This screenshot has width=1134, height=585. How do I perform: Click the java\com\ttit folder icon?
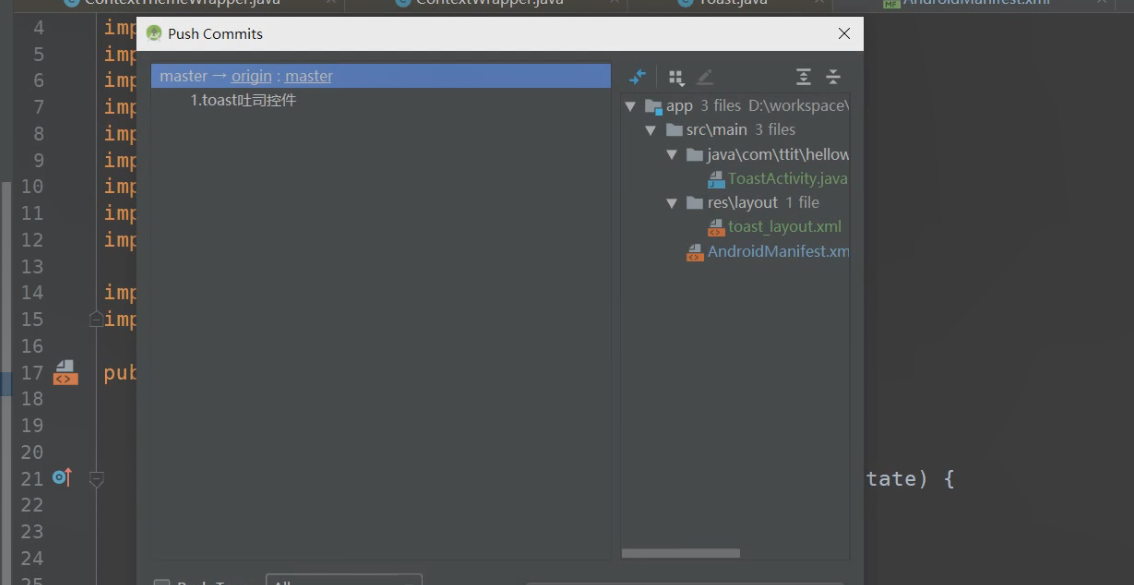[x=695, y=155]
